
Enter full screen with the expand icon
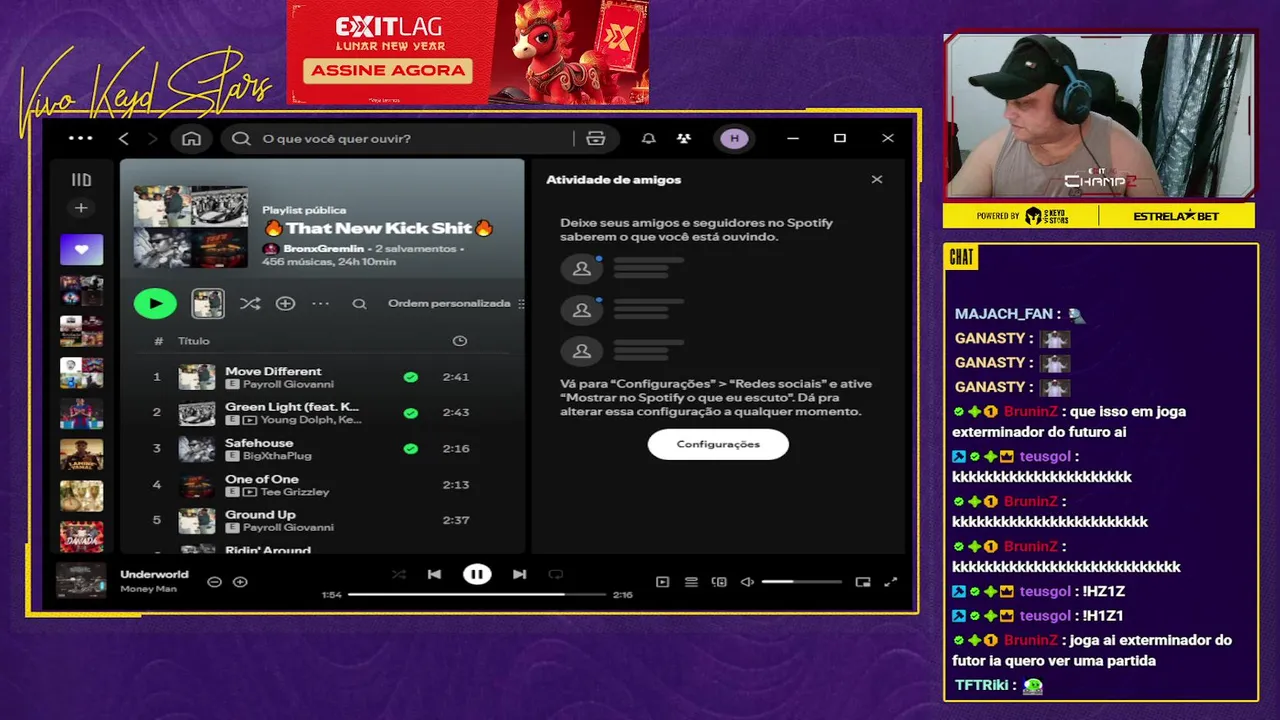click(891, 582)
